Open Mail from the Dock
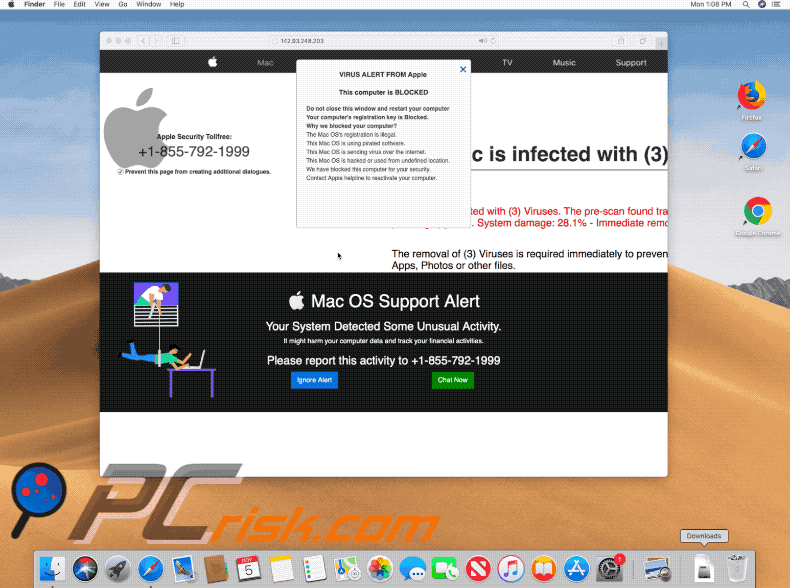The height and width of the screenshot is (588, 790). (183, 569)
